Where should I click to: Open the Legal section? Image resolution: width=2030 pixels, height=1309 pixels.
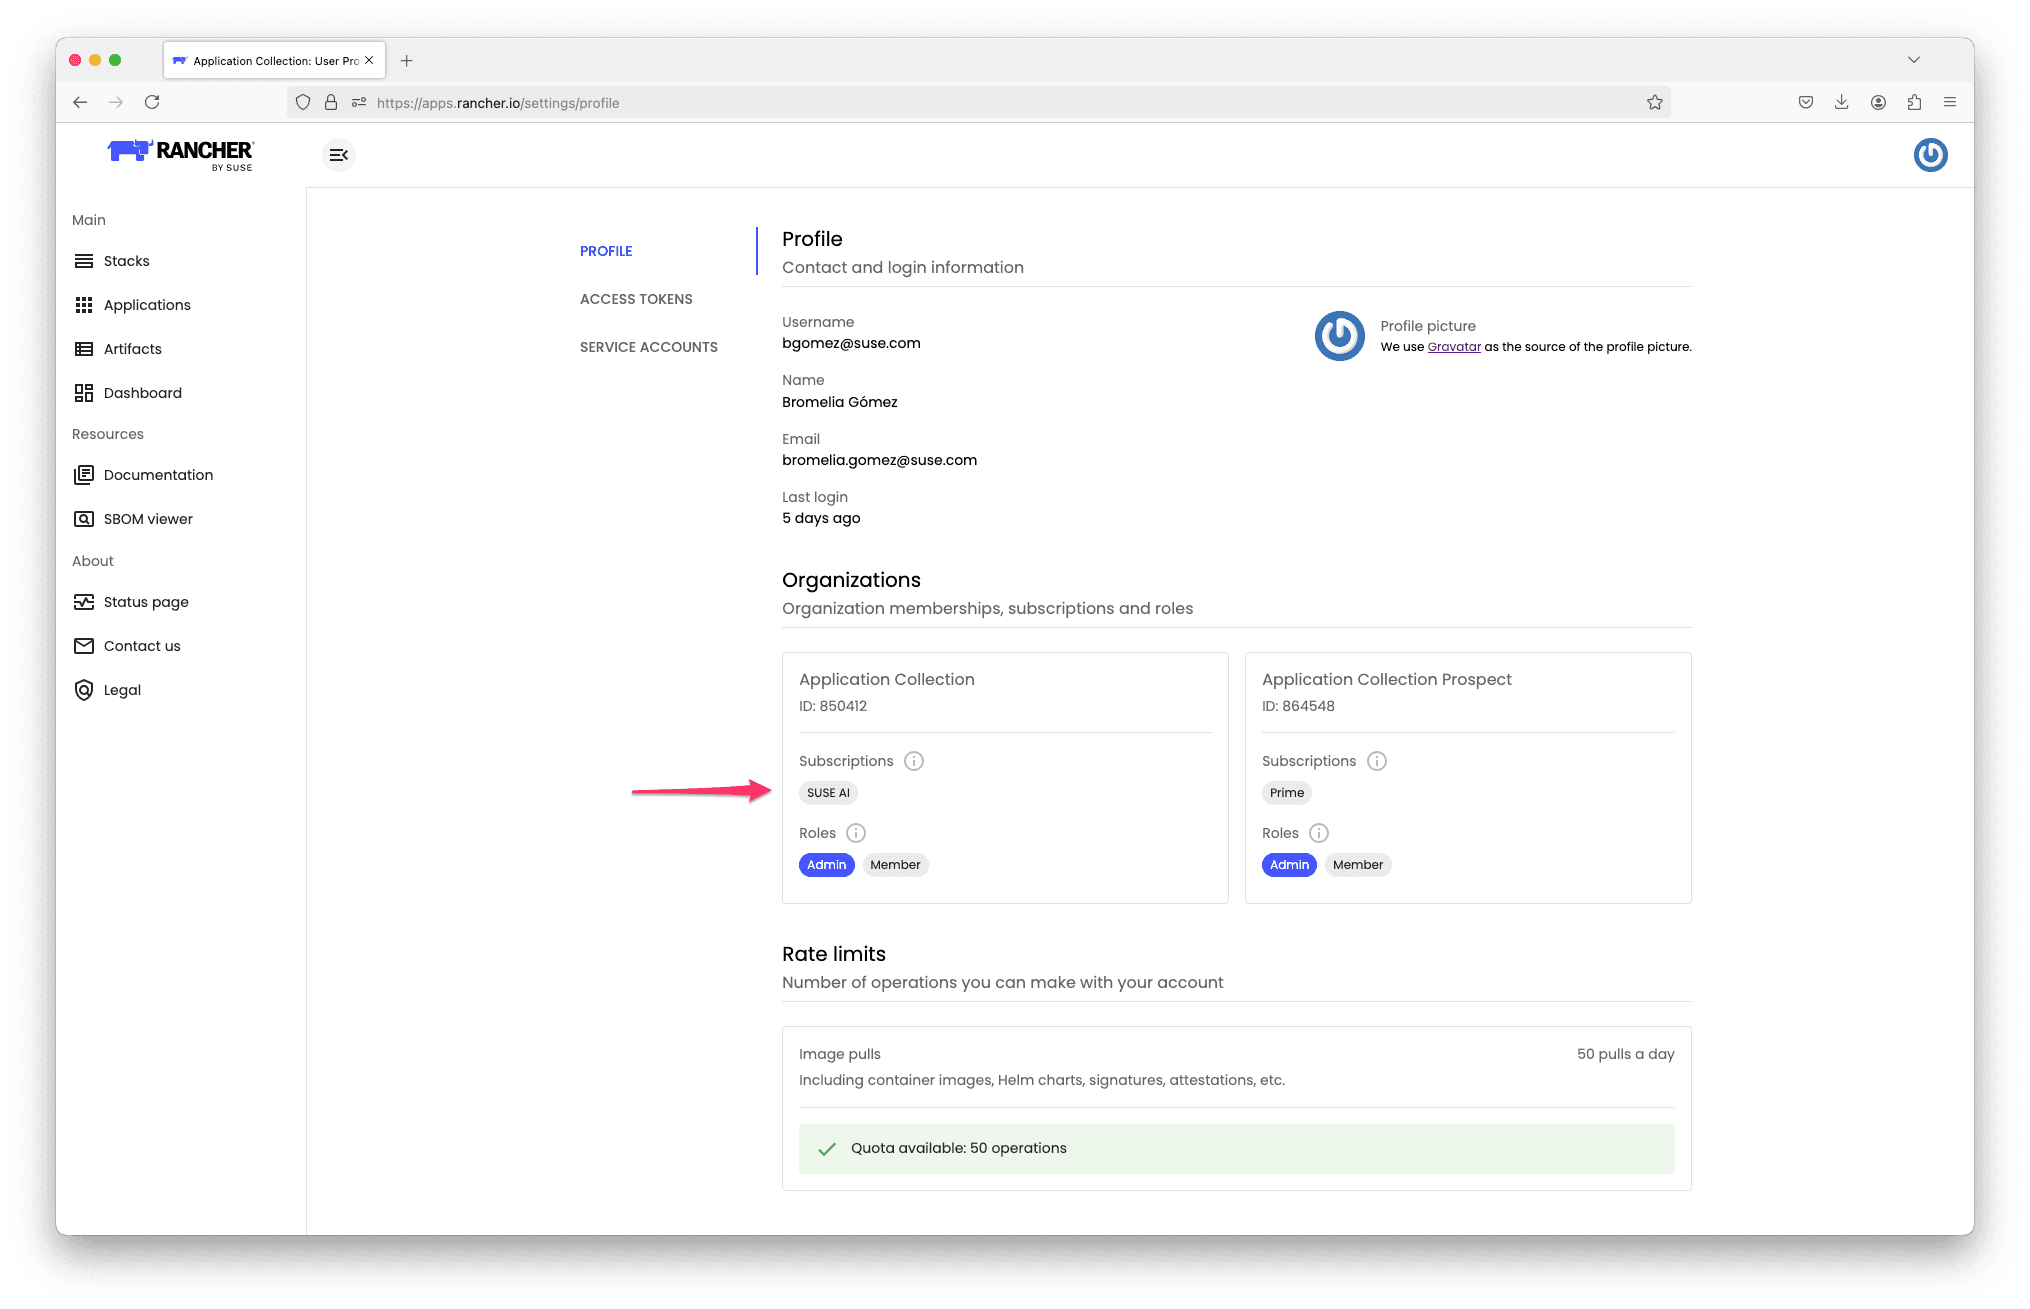pyautogui.click(x=121, y=690)
